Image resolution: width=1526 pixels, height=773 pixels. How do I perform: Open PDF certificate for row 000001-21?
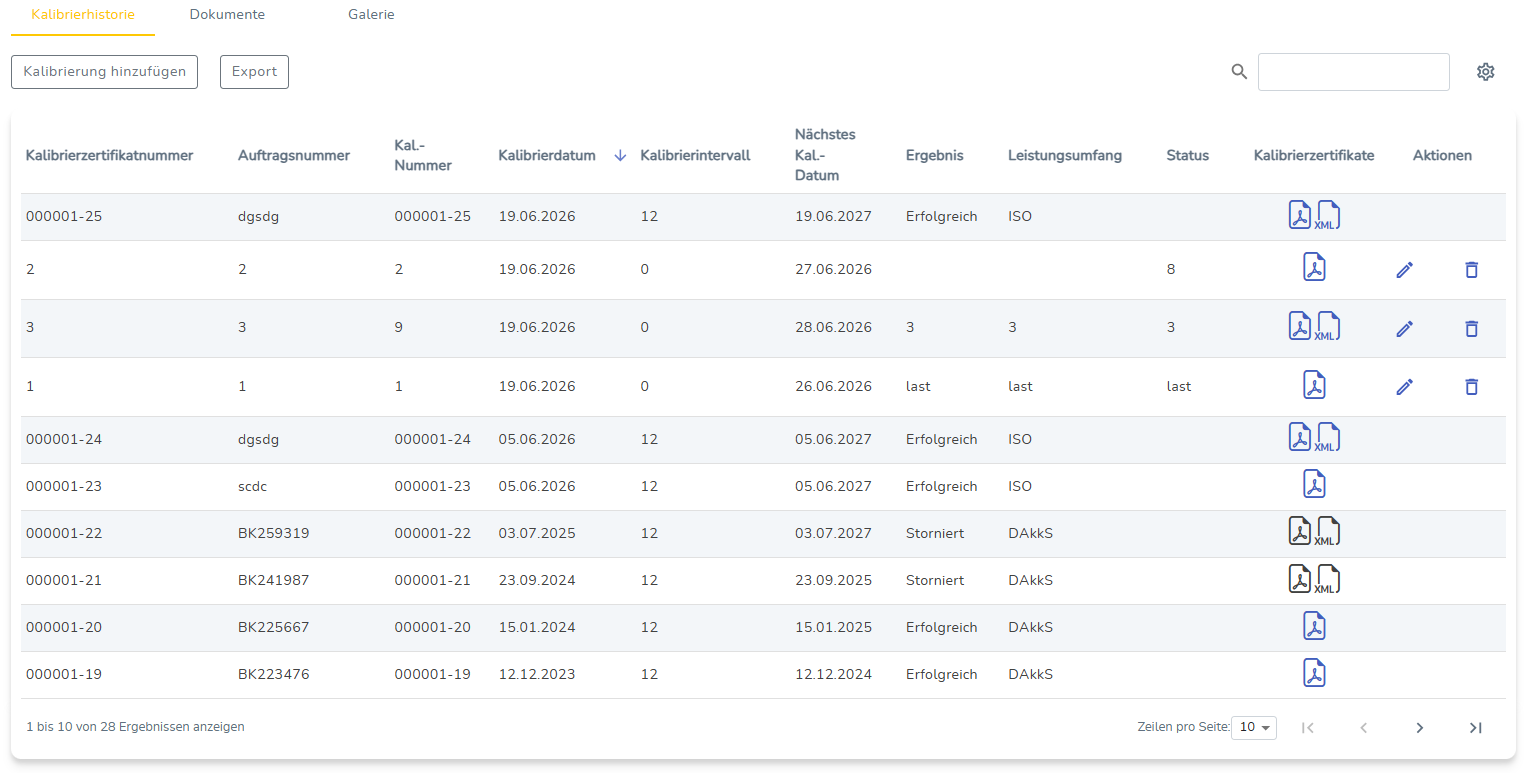(1299, 579)
